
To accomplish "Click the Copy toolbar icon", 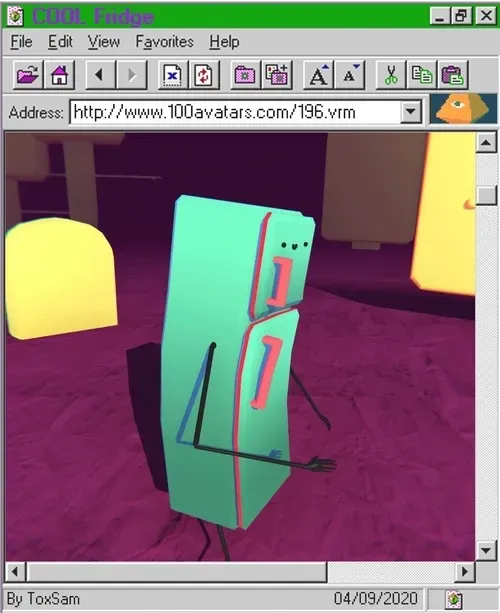I will tap(422, 75).
